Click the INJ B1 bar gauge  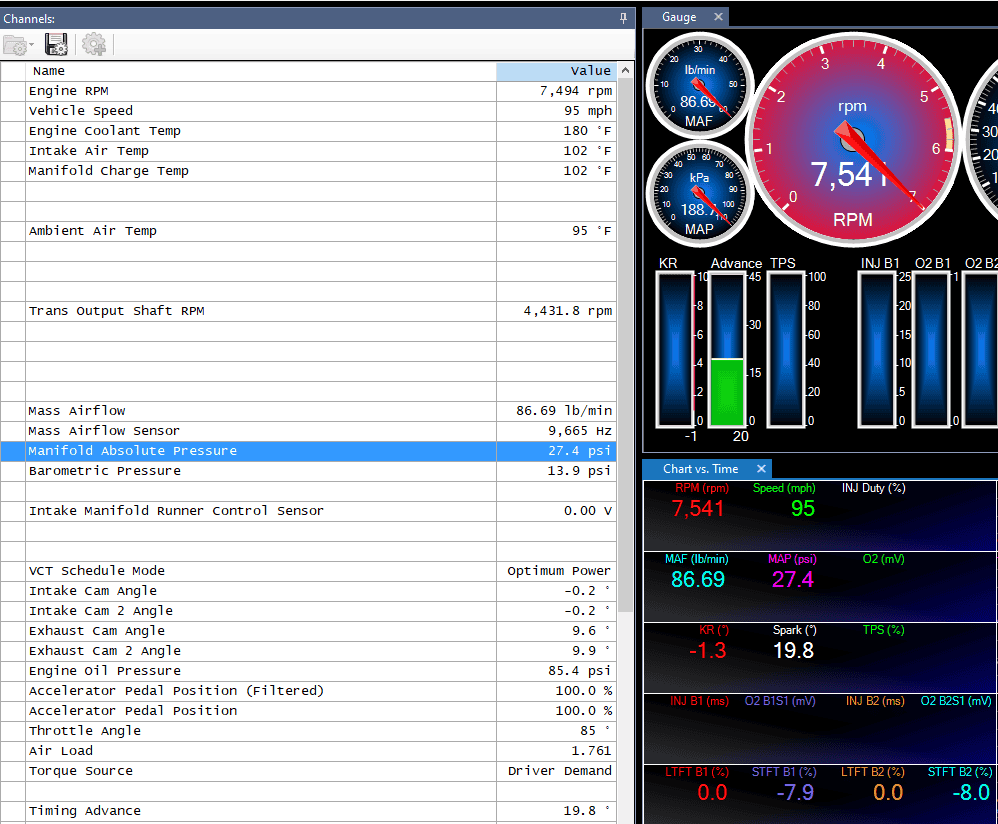click(x=877, y=349)
